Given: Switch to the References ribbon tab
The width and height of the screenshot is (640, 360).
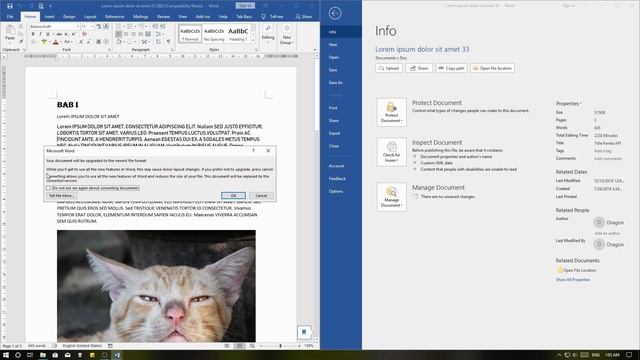Looking at the screenshot, I should pyautogui.click(x=115, y=17).
